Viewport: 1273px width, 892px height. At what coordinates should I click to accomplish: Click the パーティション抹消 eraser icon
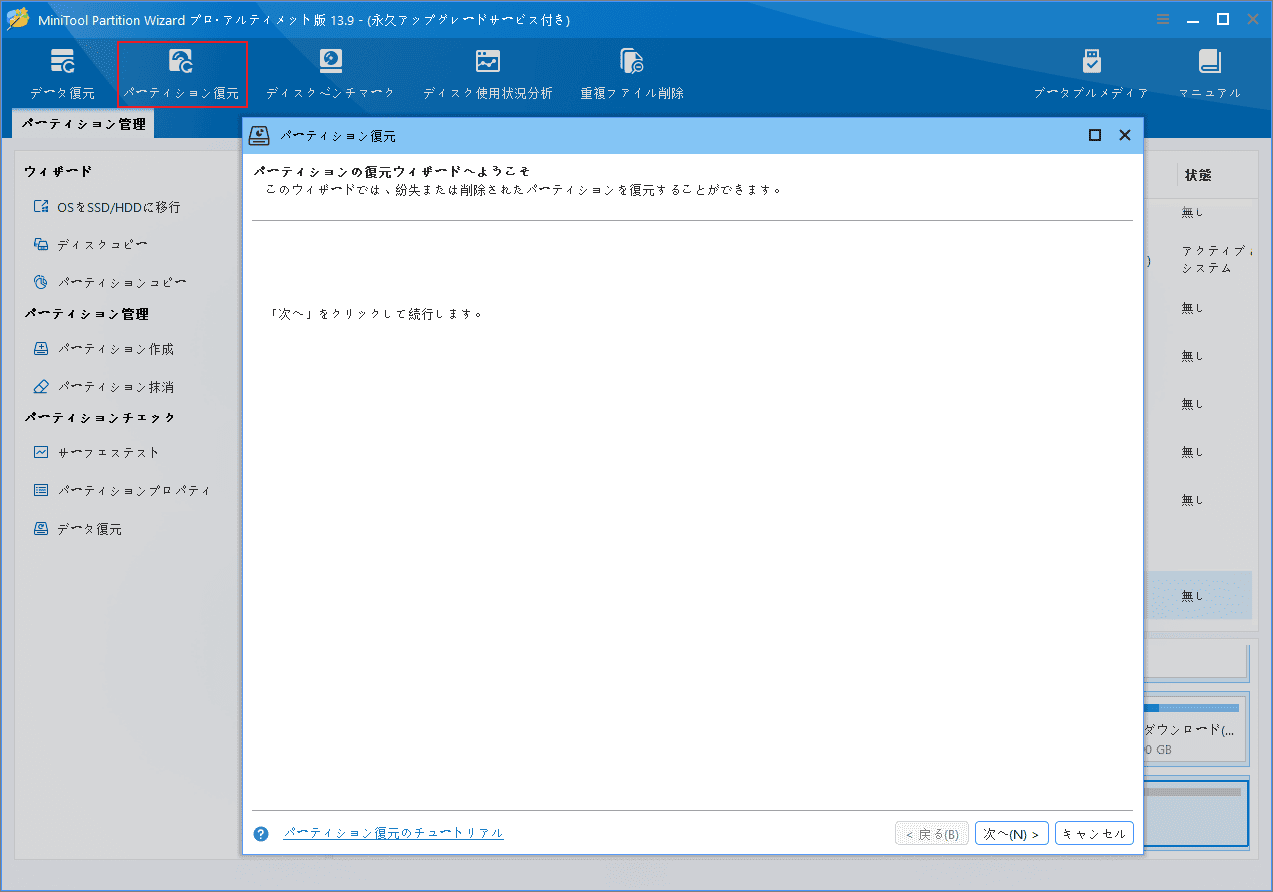(41, 386)
